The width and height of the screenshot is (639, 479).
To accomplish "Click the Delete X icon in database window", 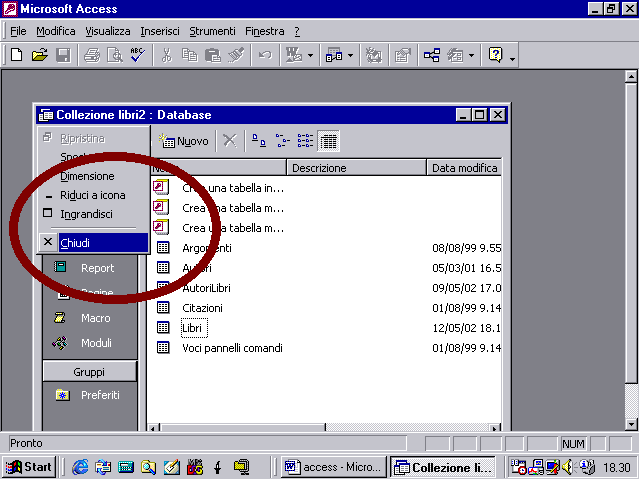I will tap(230, 141).
